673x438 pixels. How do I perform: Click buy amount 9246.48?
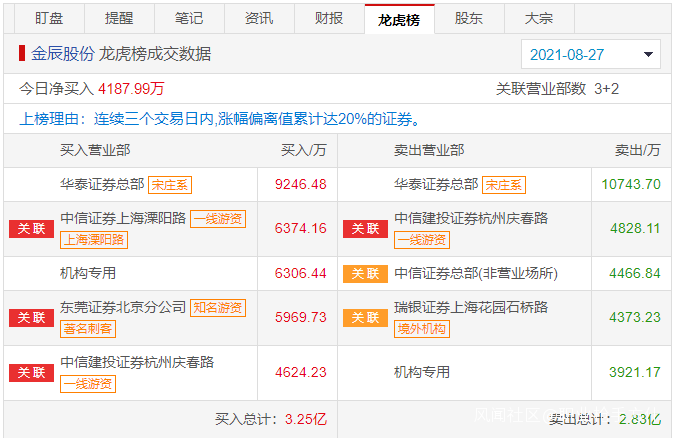pyautogui.click(x=300, y=184)
